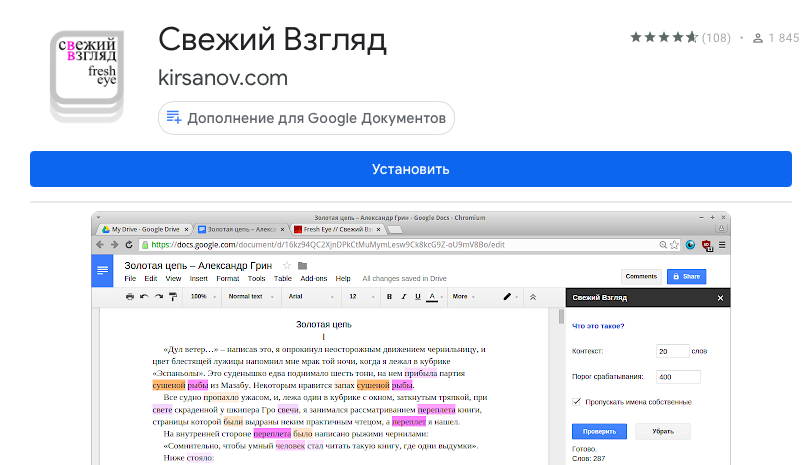812x465 pixels.
Task: Open the star rating with 108 reviews
Action: click(x=680, y=38)
